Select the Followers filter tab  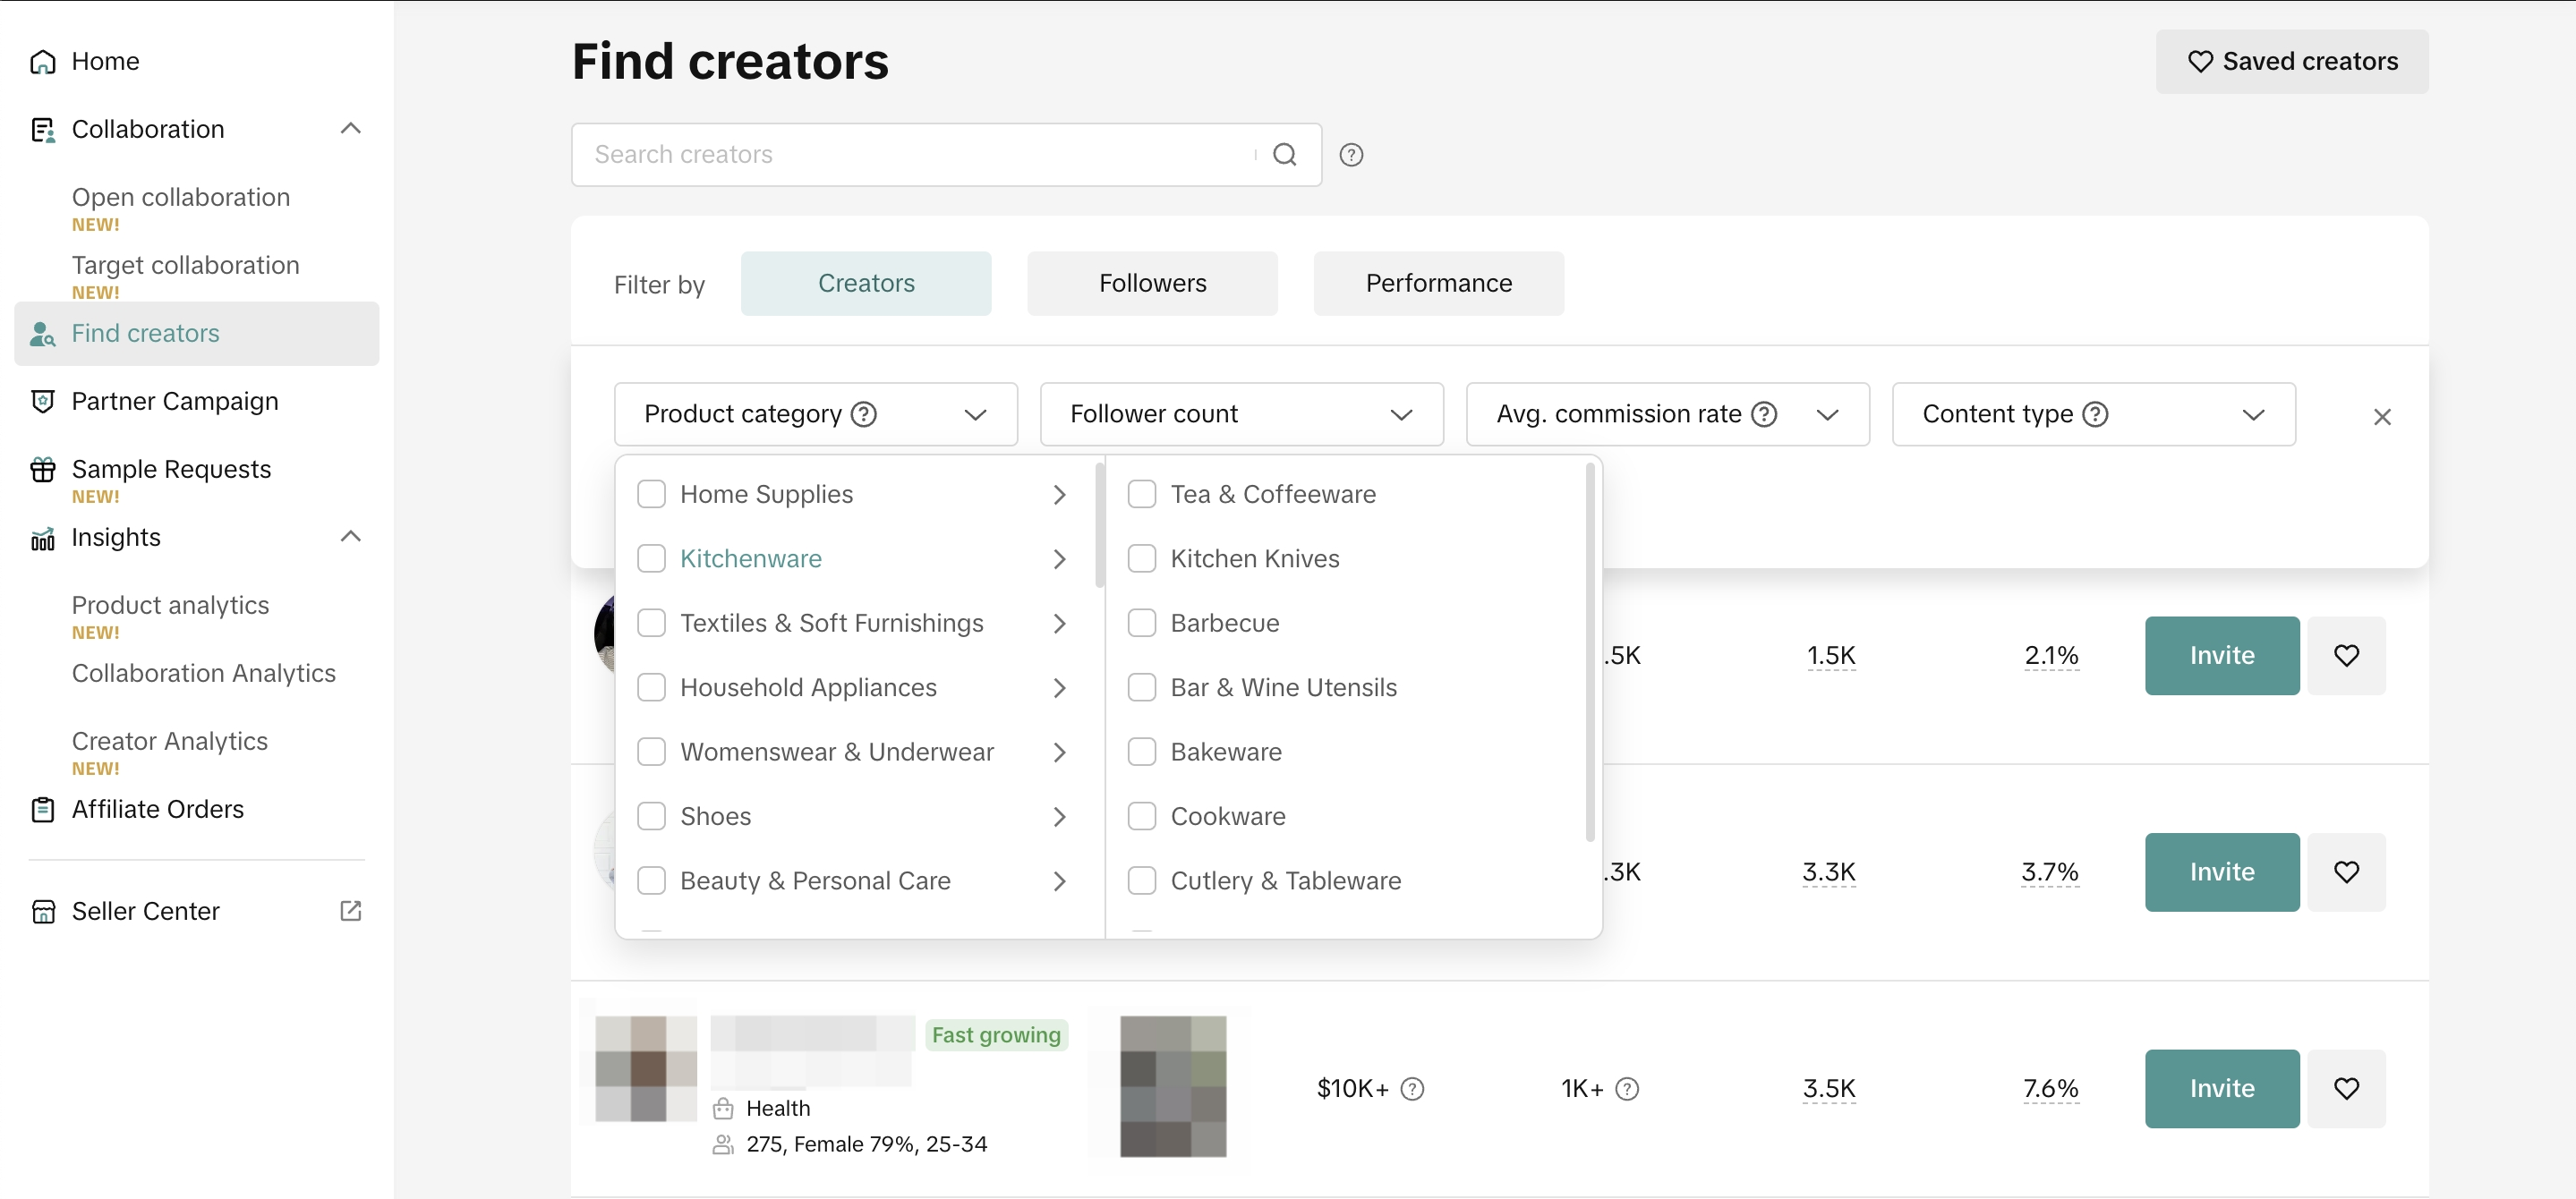tap(1151, 284)
